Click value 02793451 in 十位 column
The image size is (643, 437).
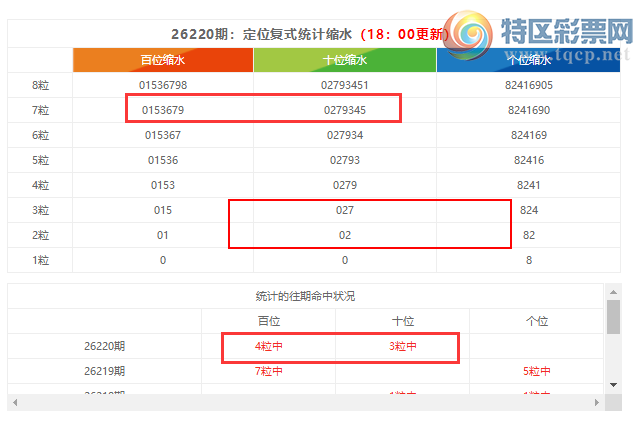[345, 85]
